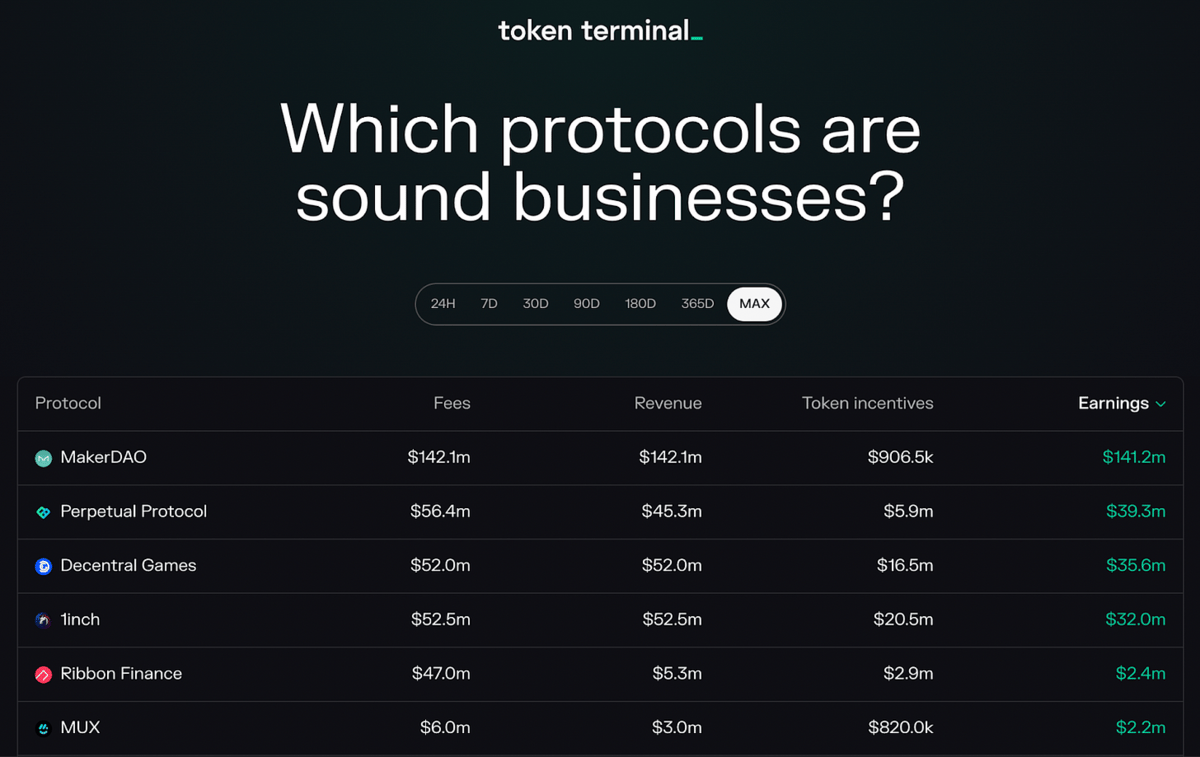Viewport: 1200px width, 757px height.
Task: Click the MakerDAO protocol logo icon
Action: coord(43,458)
